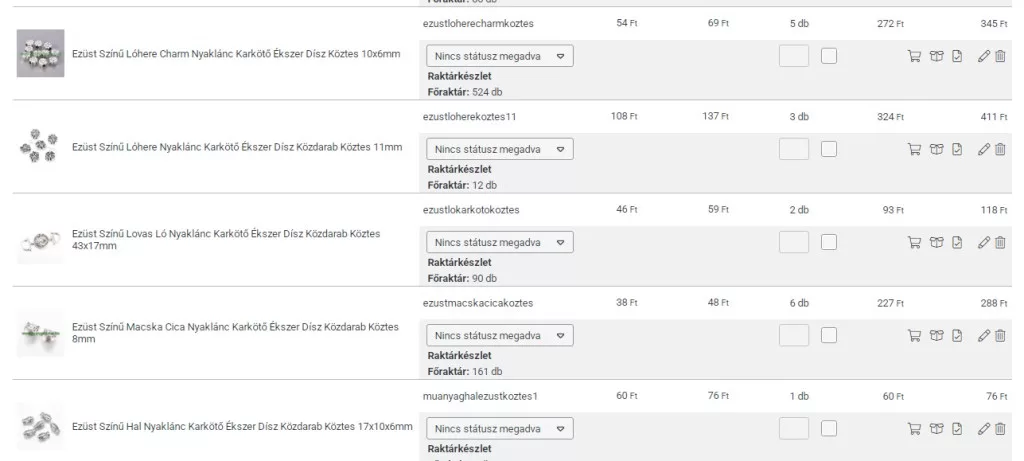Expand 'Nincs státusz megadva' for ezustloherekoztes11
This screenshot has height=461, width=1024.
[500, 150]
